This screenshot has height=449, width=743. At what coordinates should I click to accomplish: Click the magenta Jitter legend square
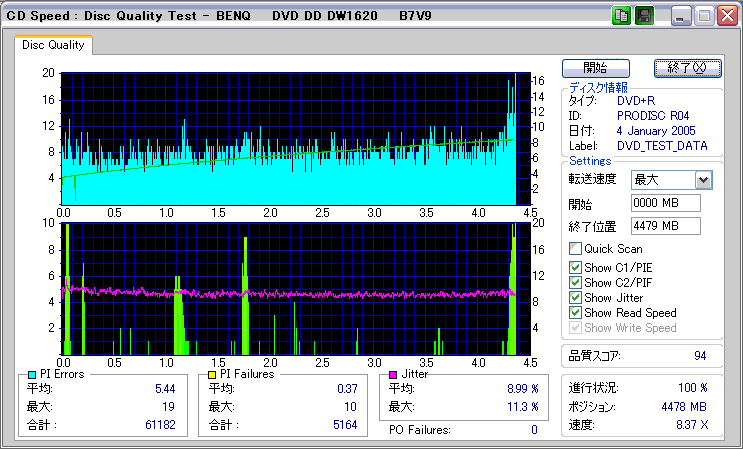tap(393, 374)
